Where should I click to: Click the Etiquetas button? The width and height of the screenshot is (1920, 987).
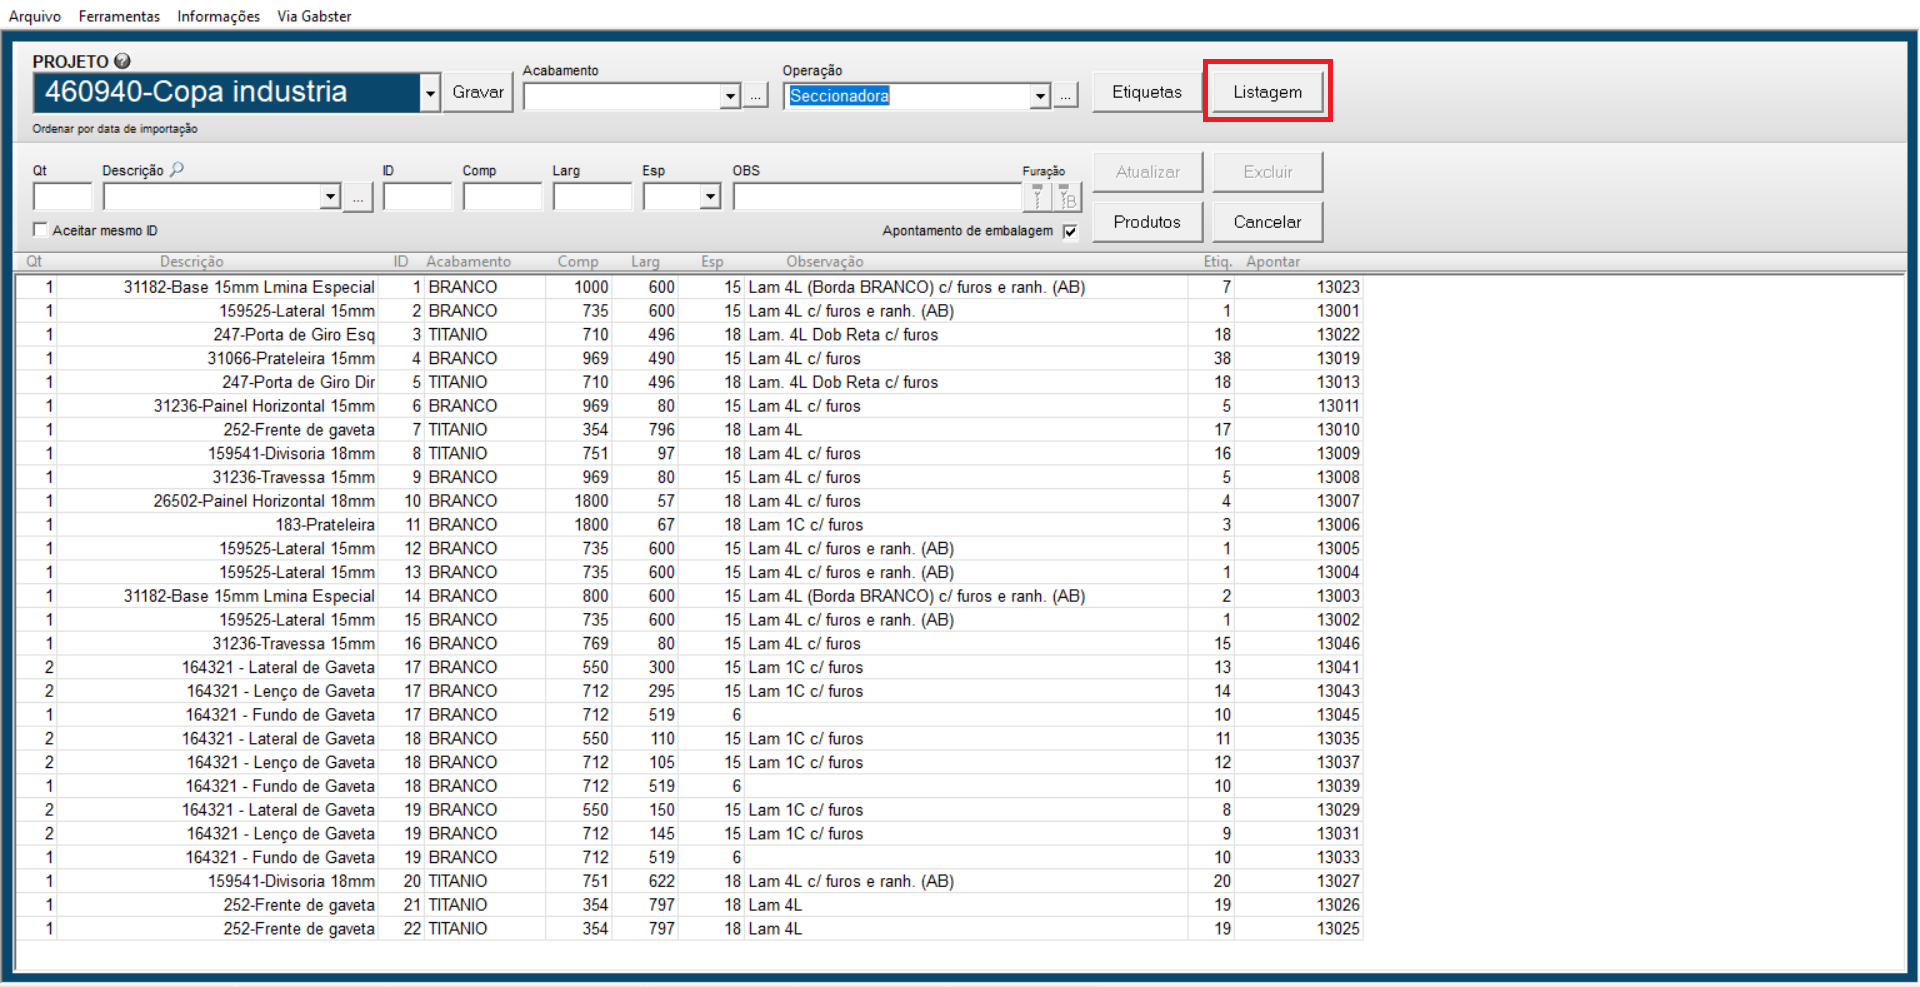1147,92
